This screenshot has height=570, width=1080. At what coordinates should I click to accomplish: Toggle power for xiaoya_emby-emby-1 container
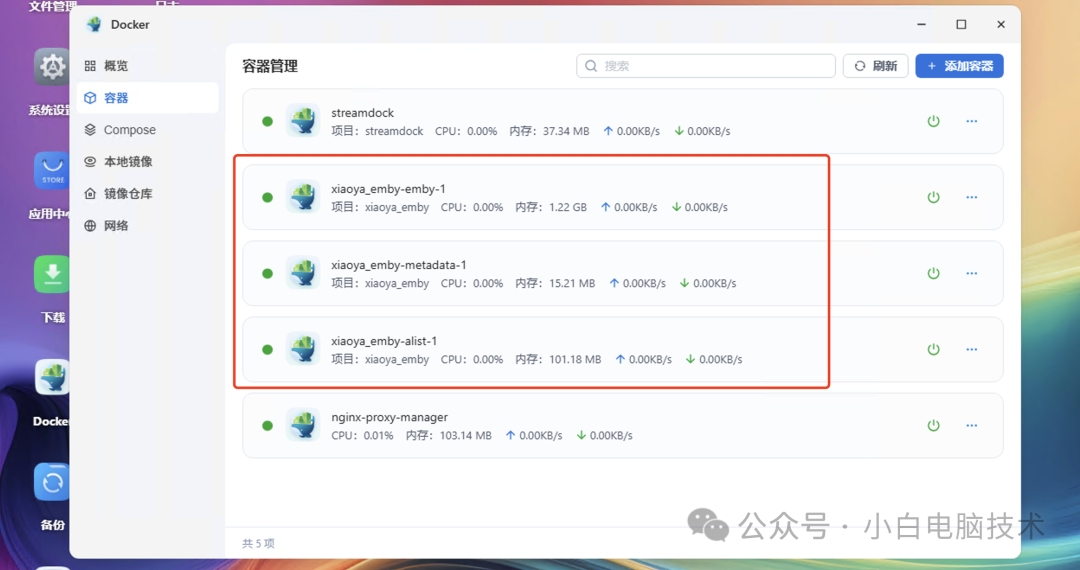[933, 197]
